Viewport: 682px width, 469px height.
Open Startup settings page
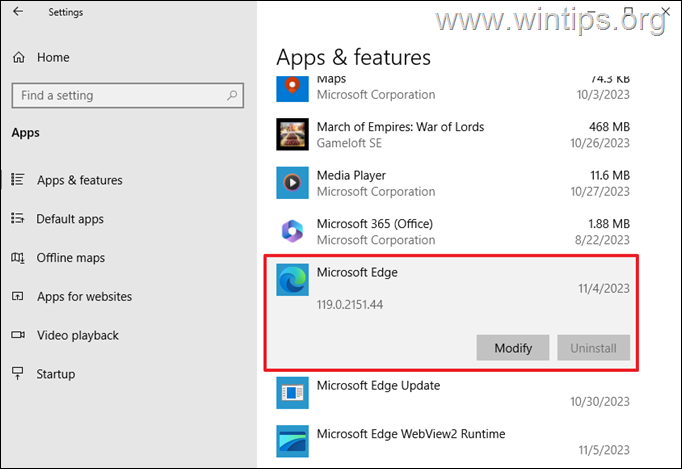[56, 374]
